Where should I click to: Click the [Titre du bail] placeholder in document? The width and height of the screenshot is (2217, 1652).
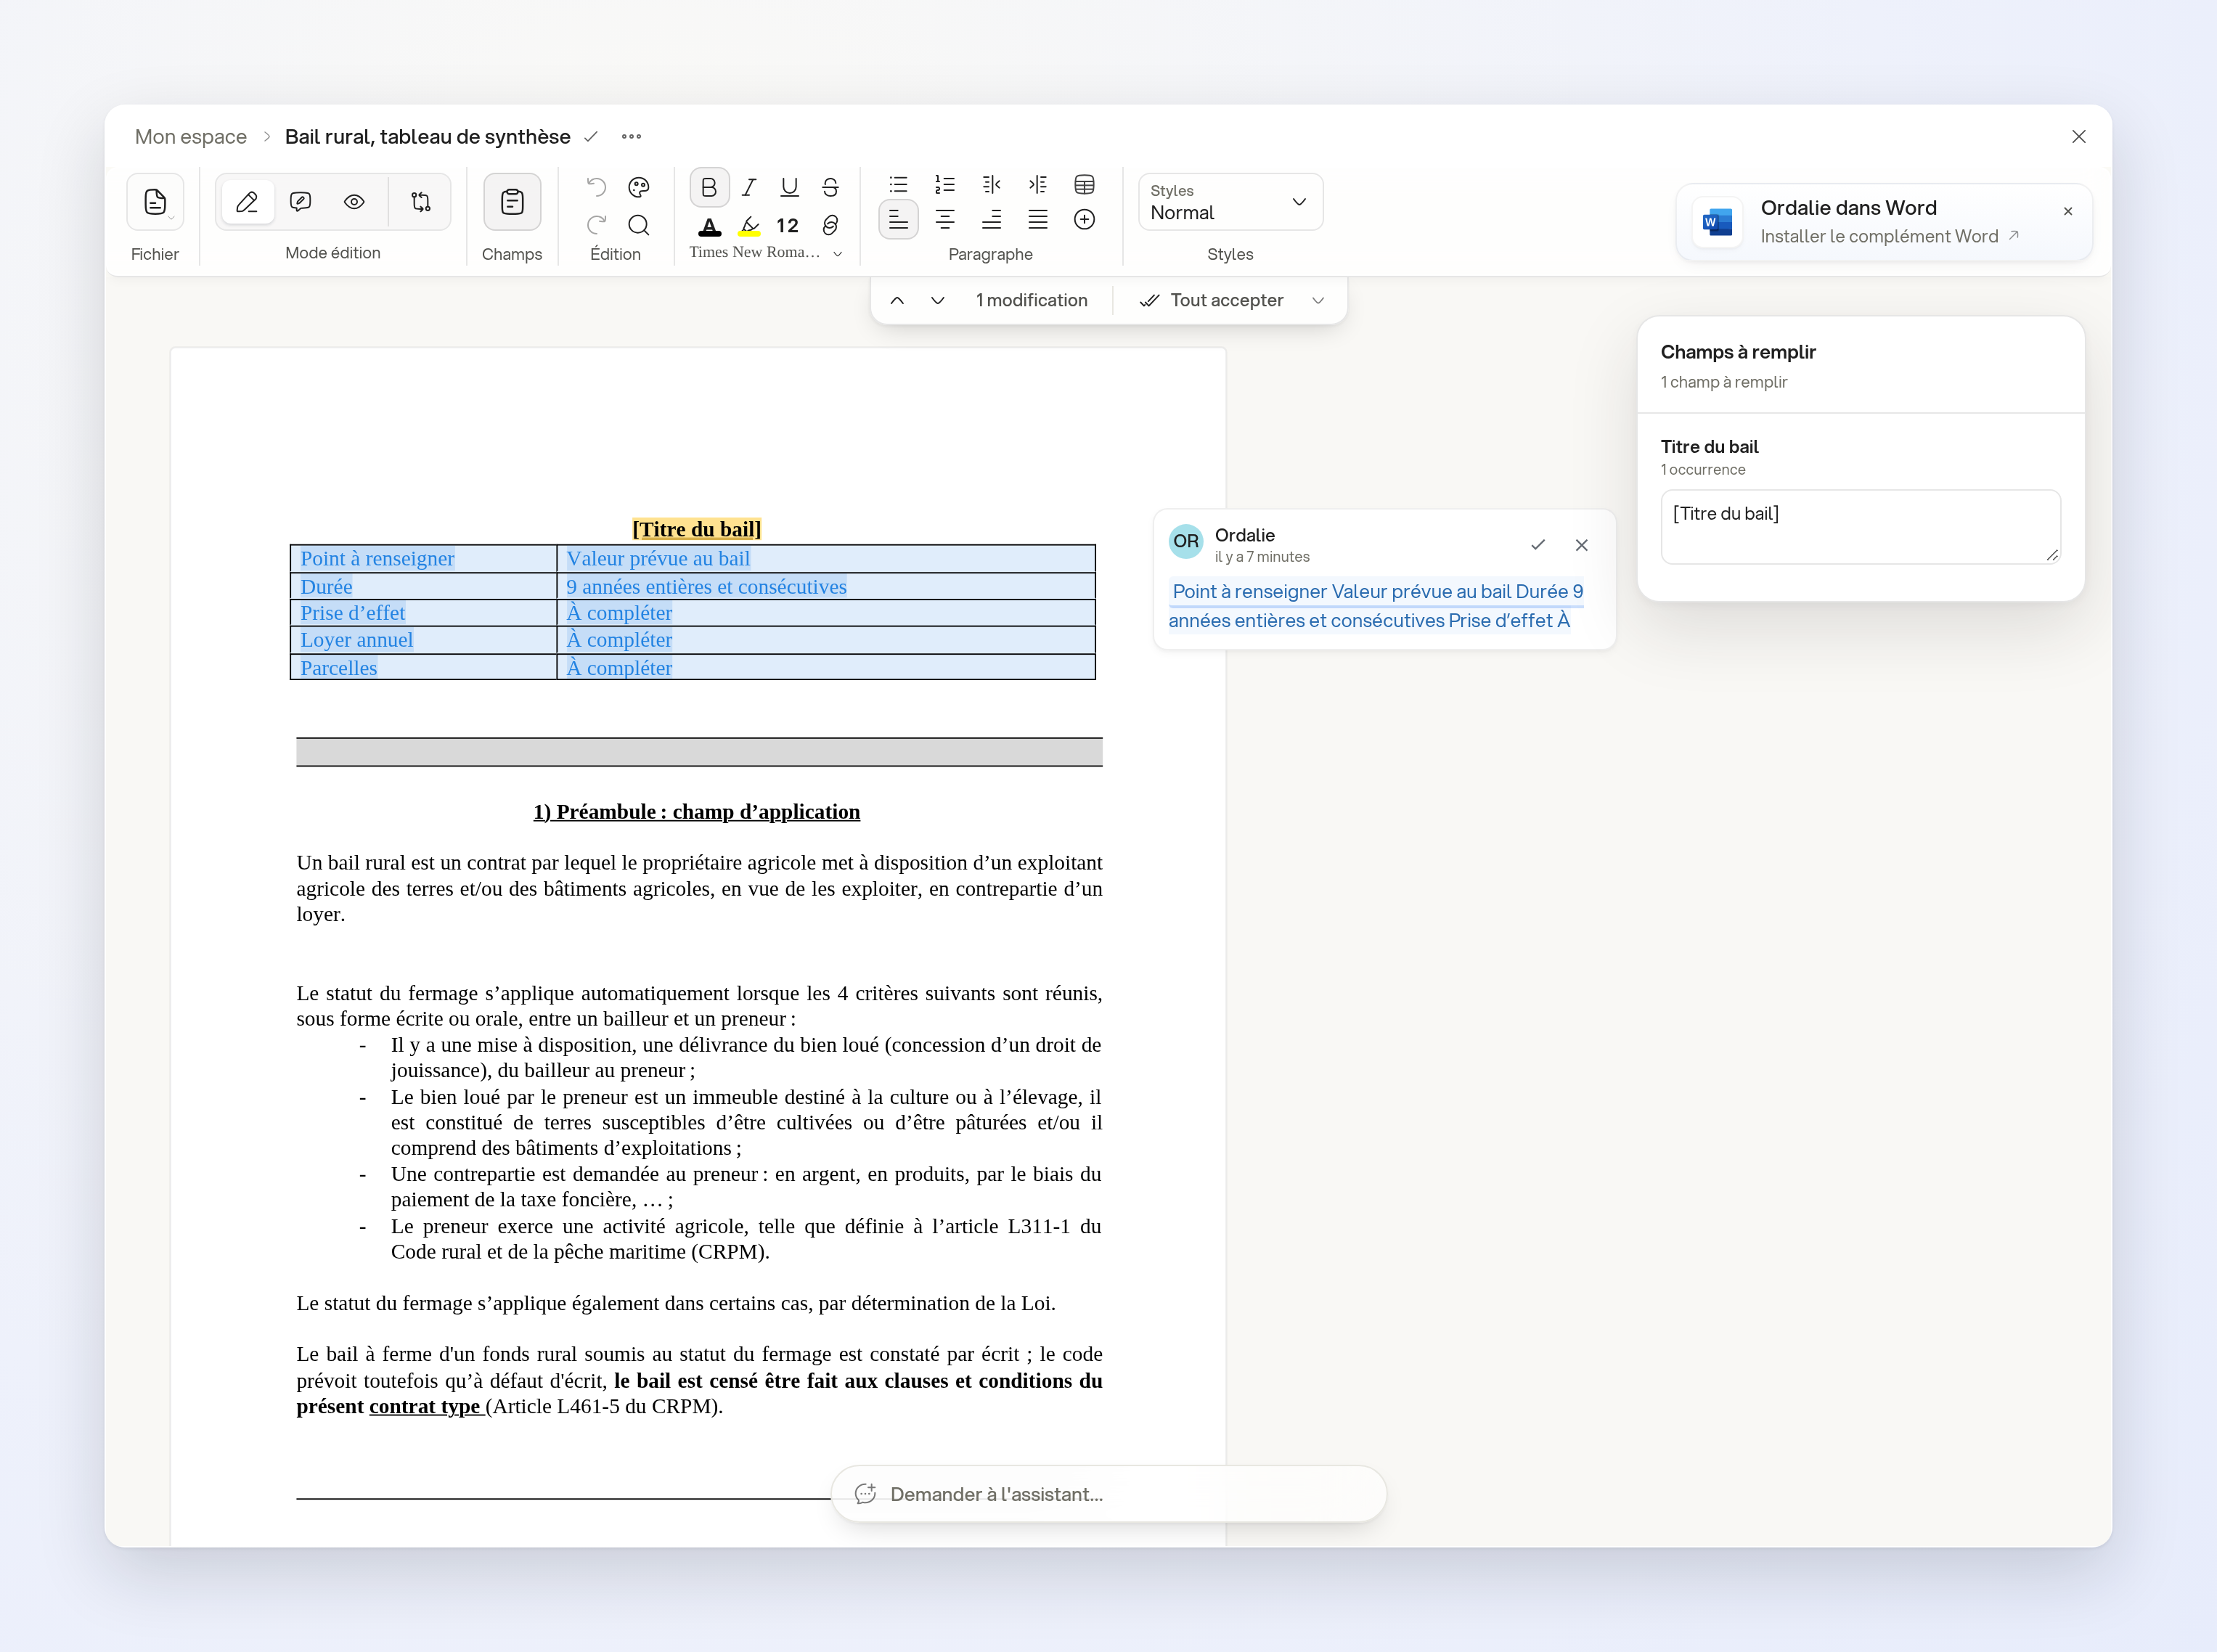[x=696, y=530]
